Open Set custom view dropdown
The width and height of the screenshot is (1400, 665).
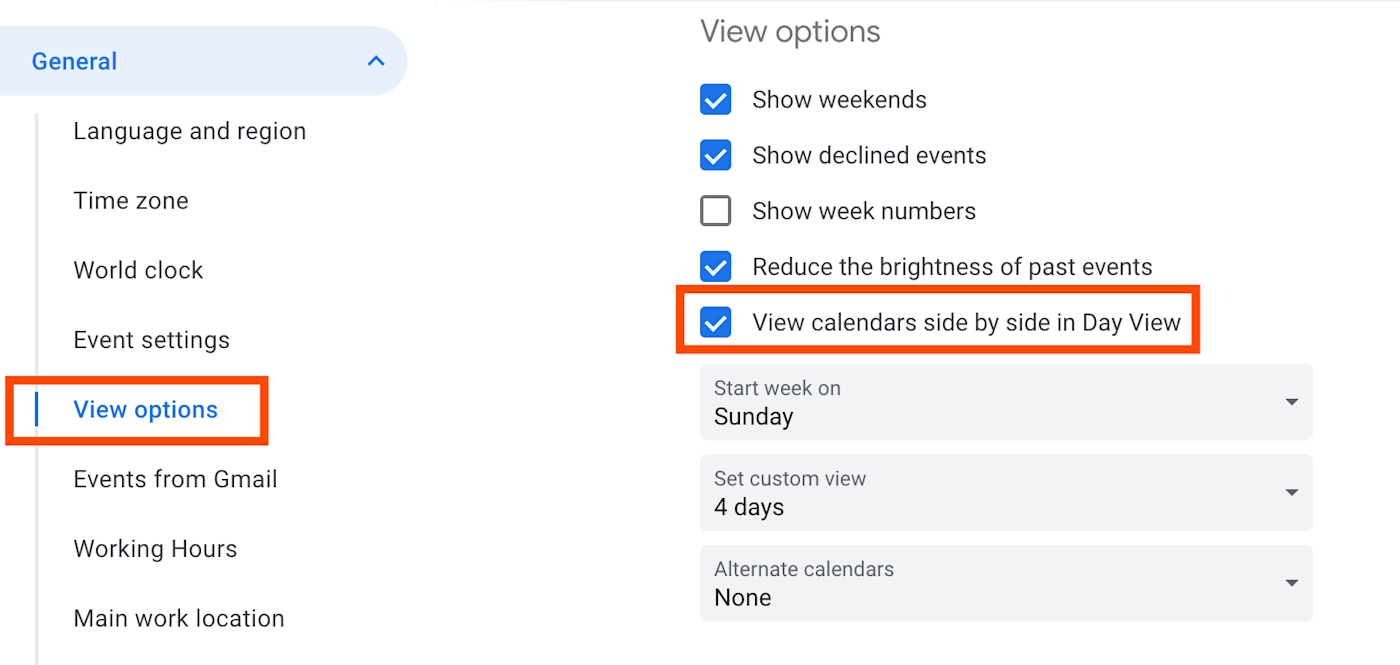pyautogui.click(x=1005, y=493)
